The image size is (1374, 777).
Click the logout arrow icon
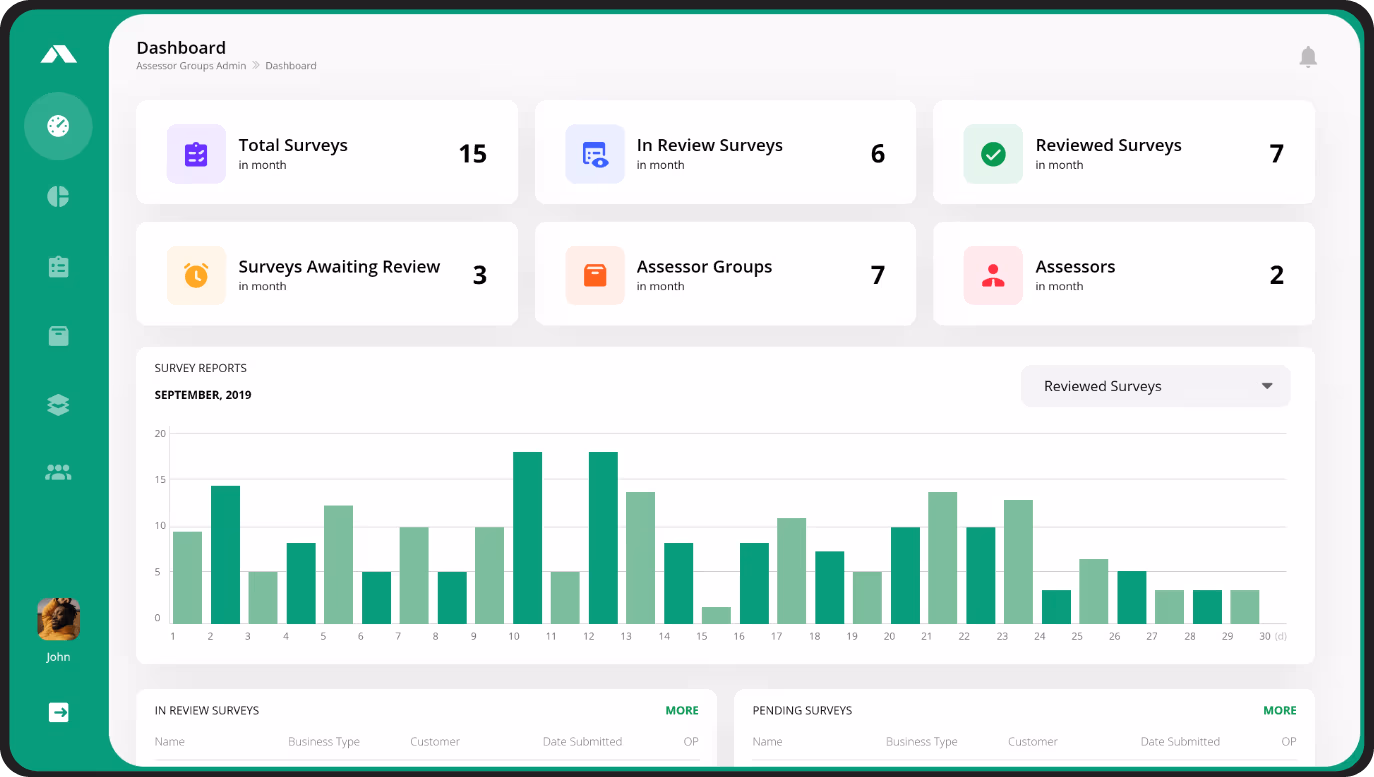click(58, 712)
